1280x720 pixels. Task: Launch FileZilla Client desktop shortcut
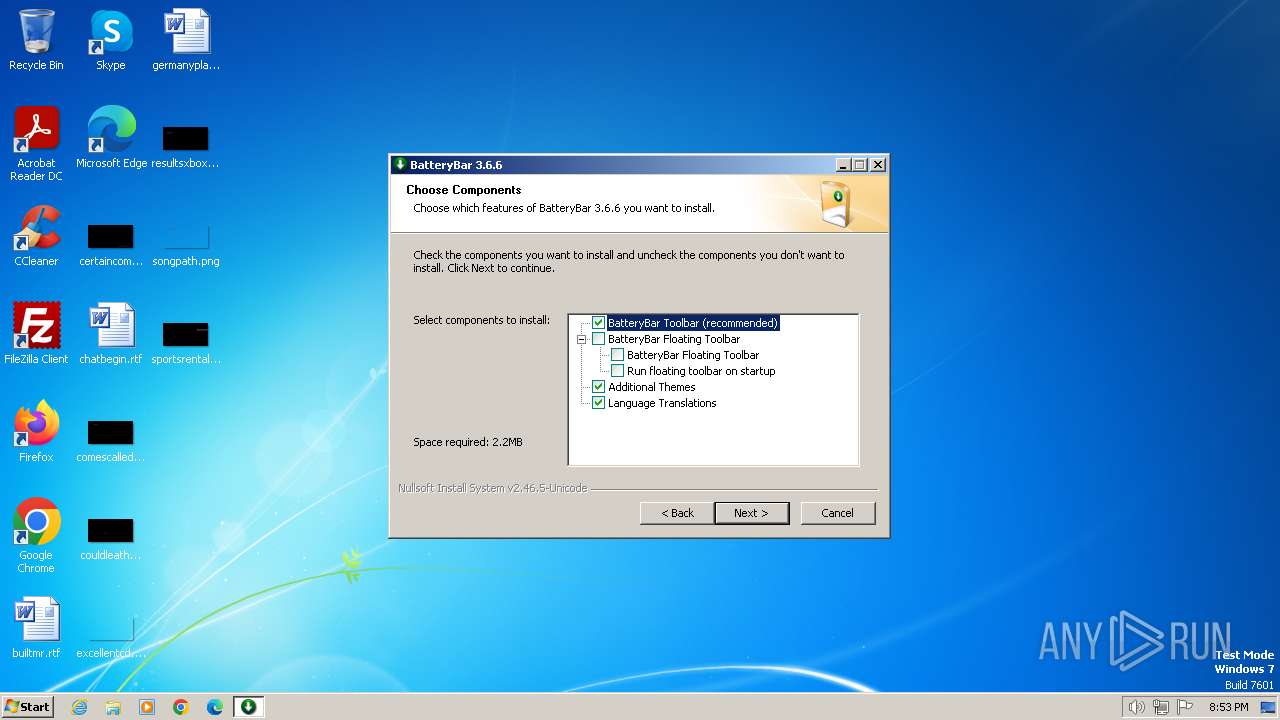pos(36,334)
